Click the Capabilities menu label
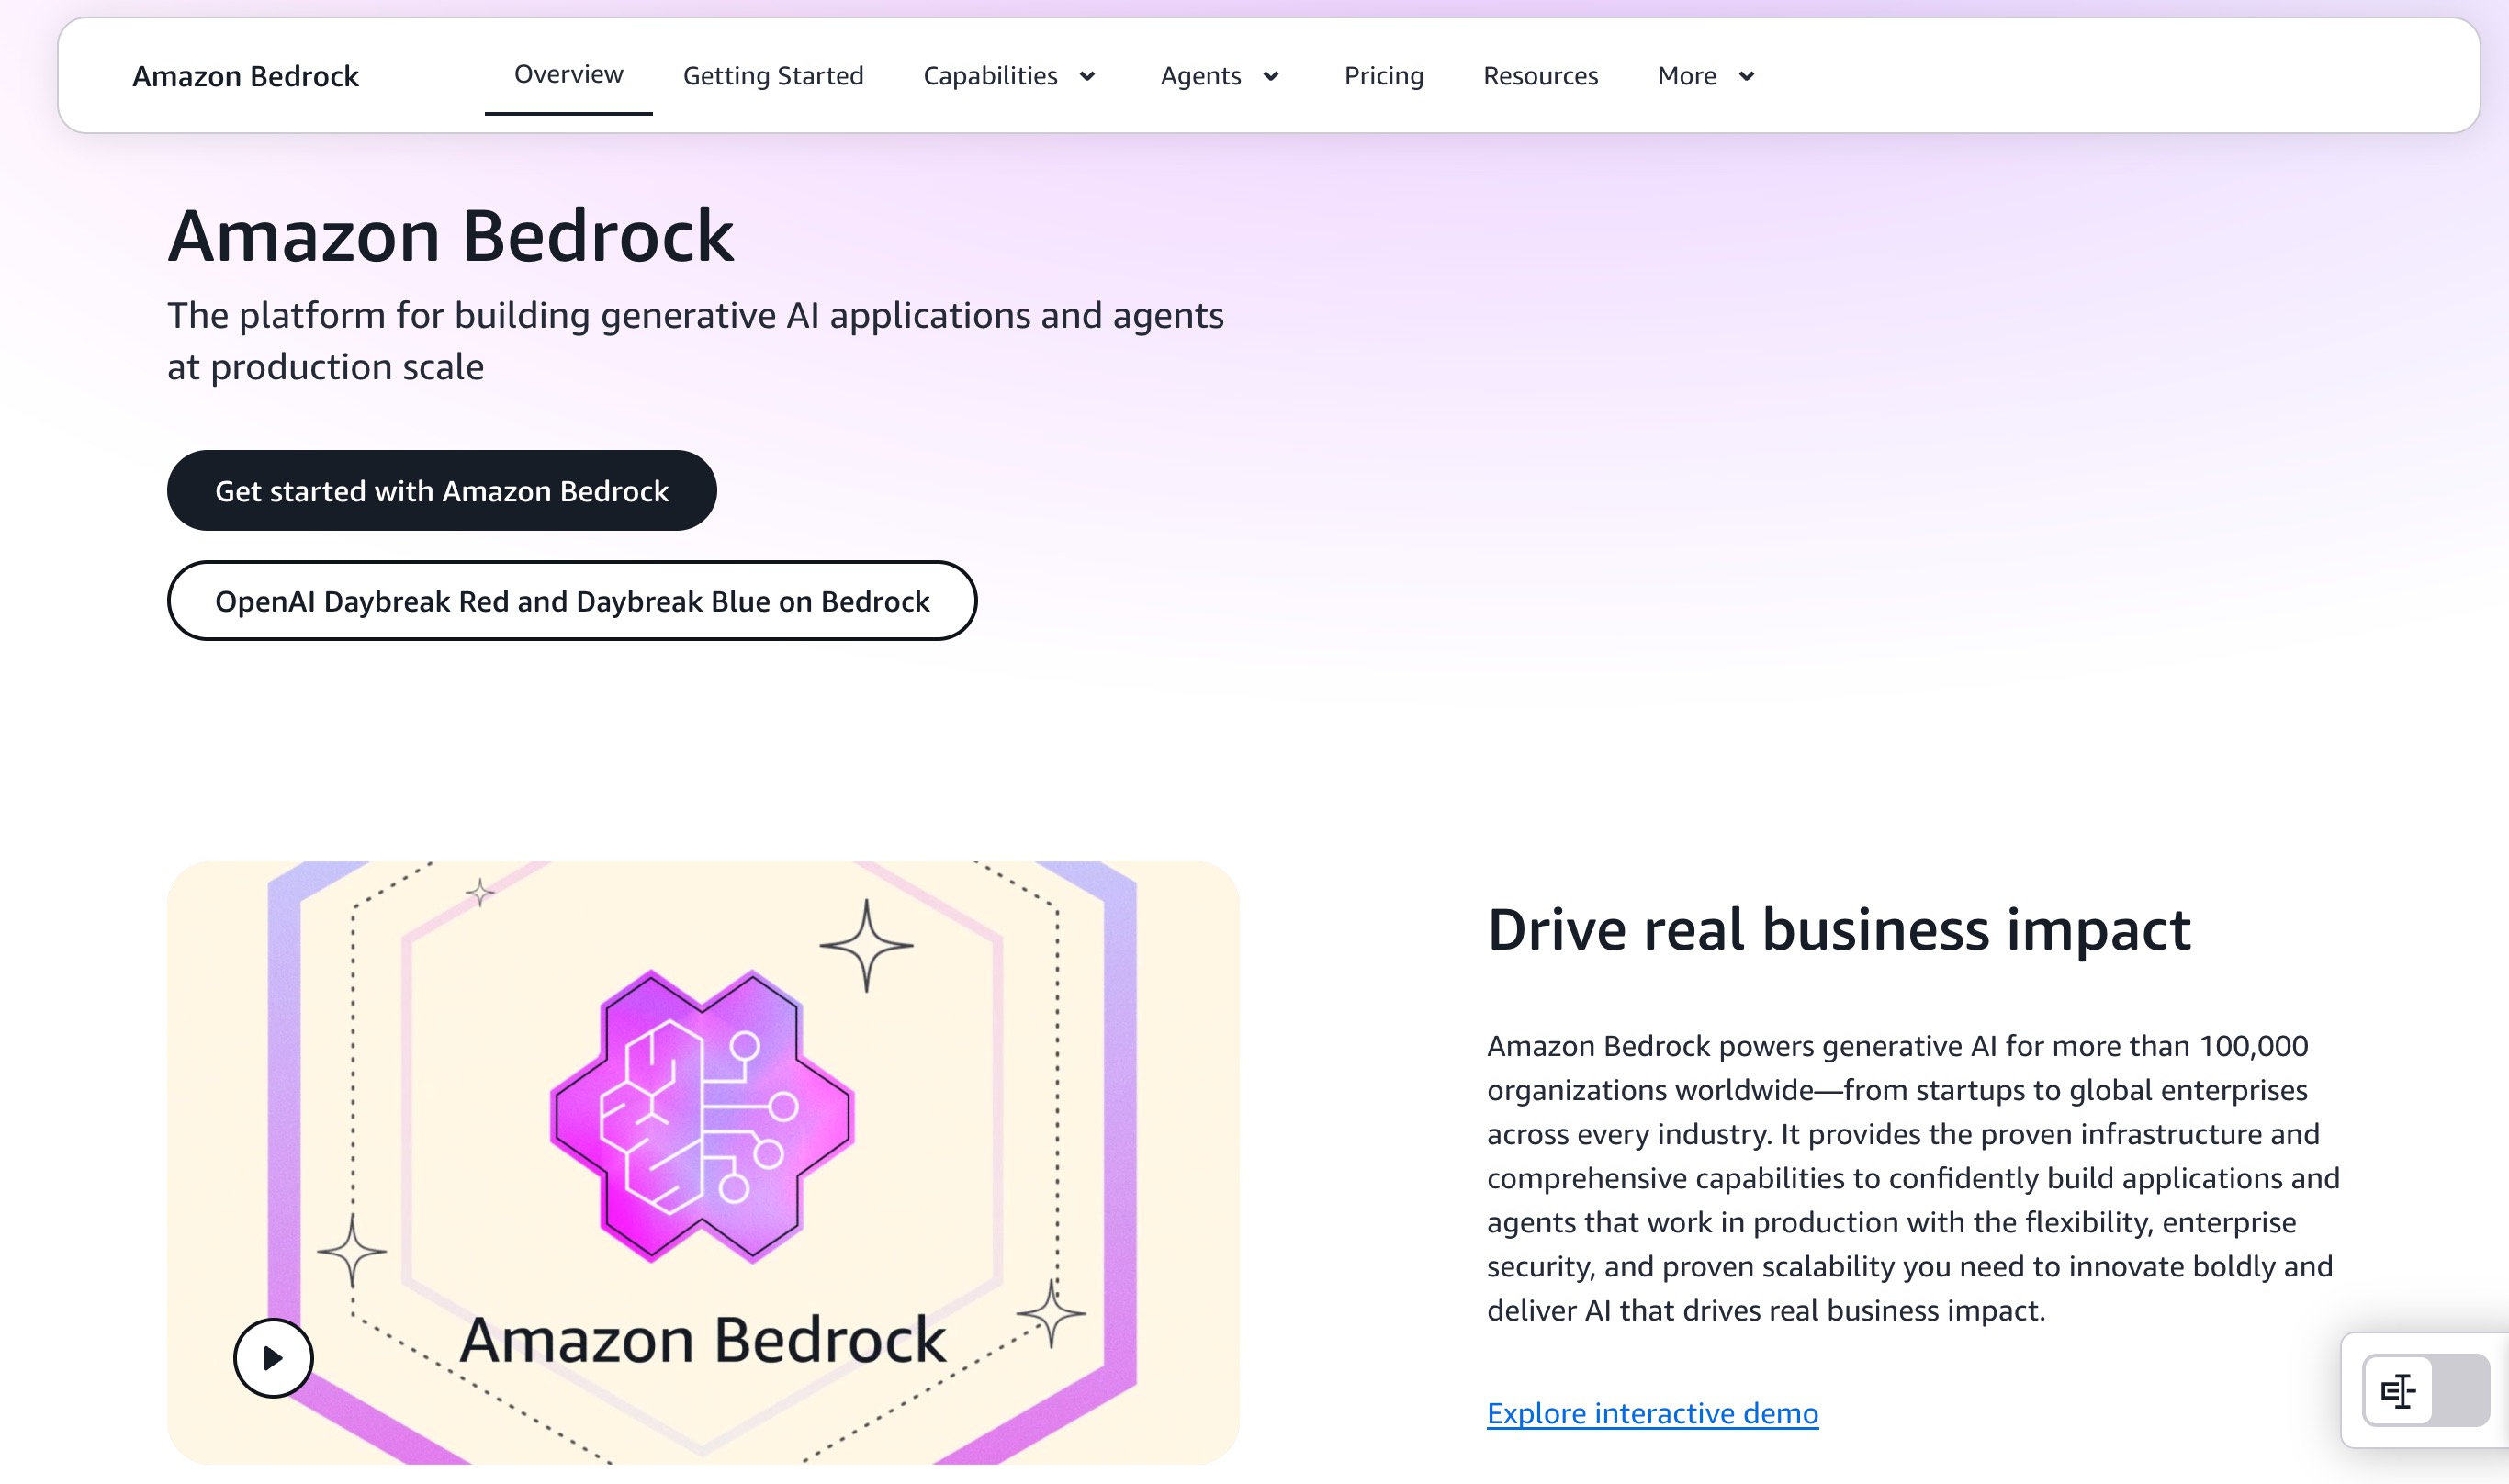Screen dimensions: 2509x1484 (990, 76)
